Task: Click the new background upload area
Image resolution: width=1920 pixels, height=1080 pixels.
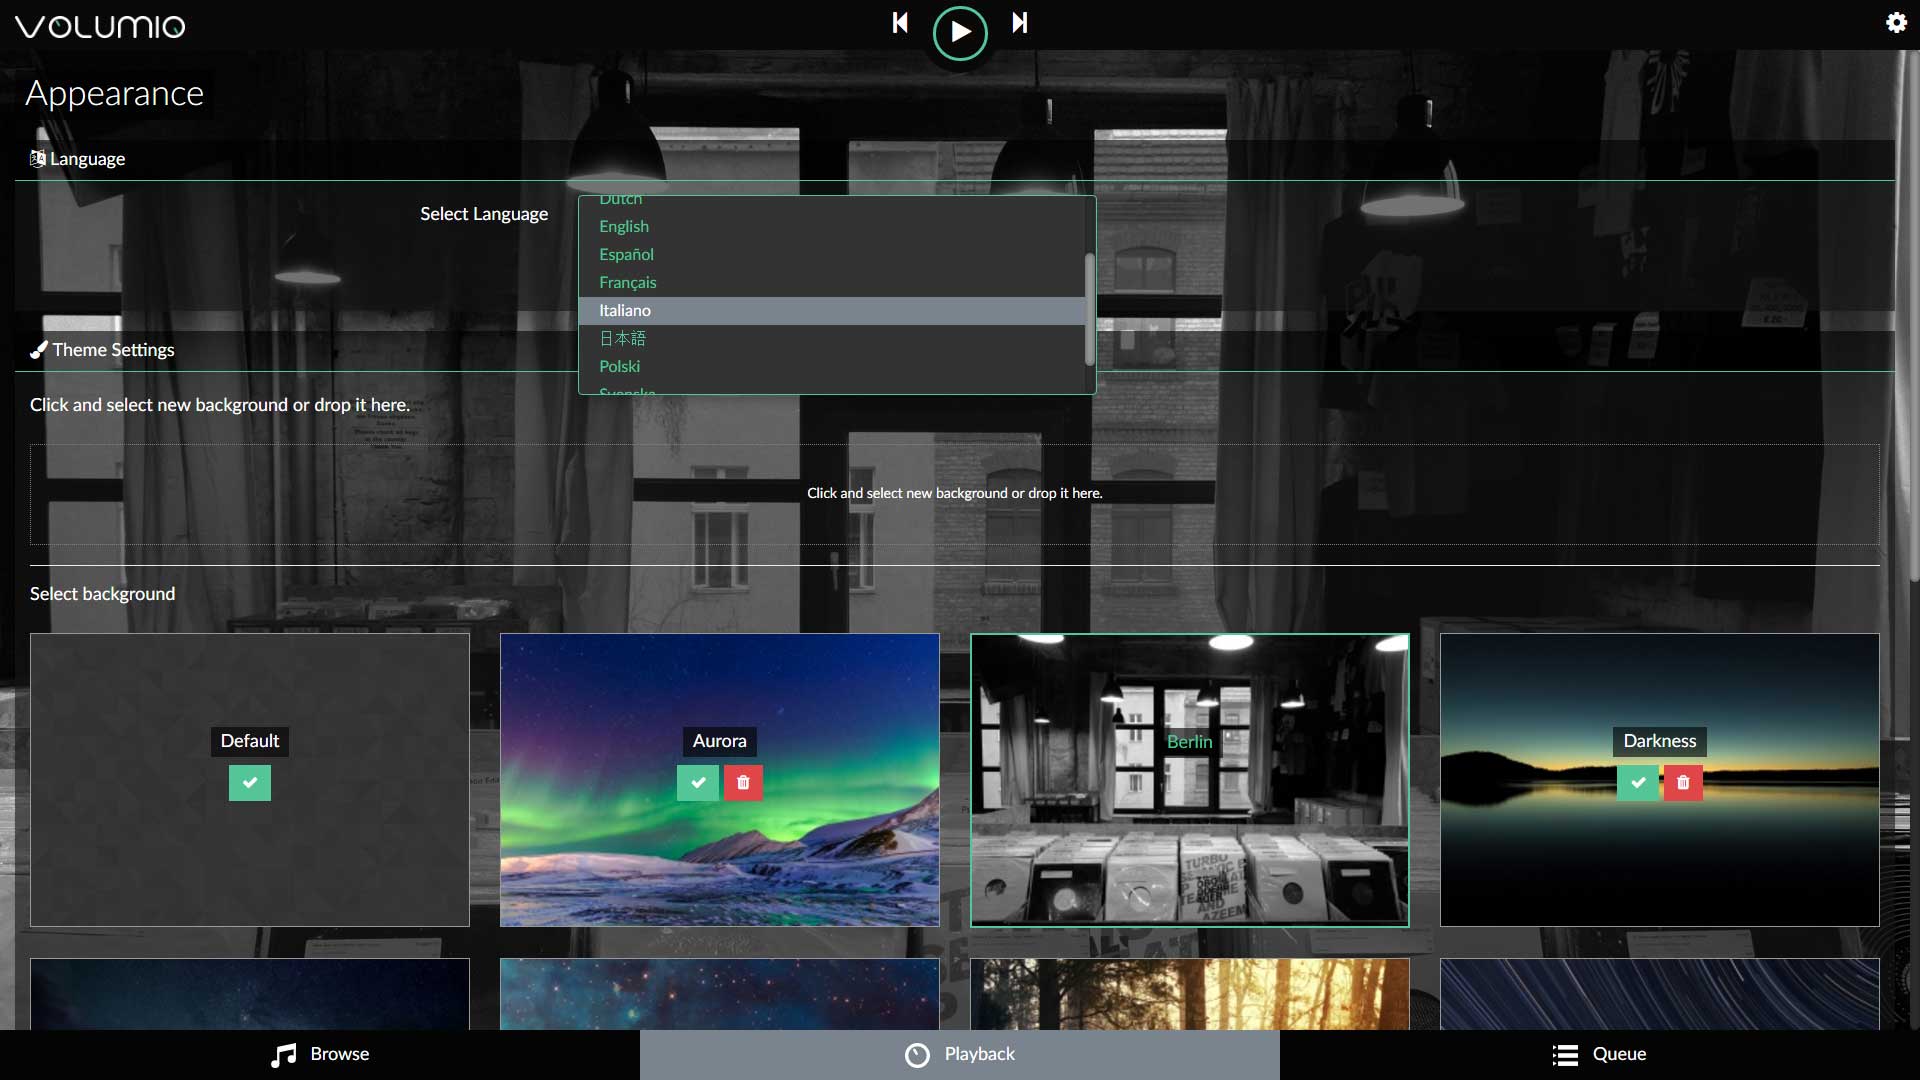Action: coord(955,493)
